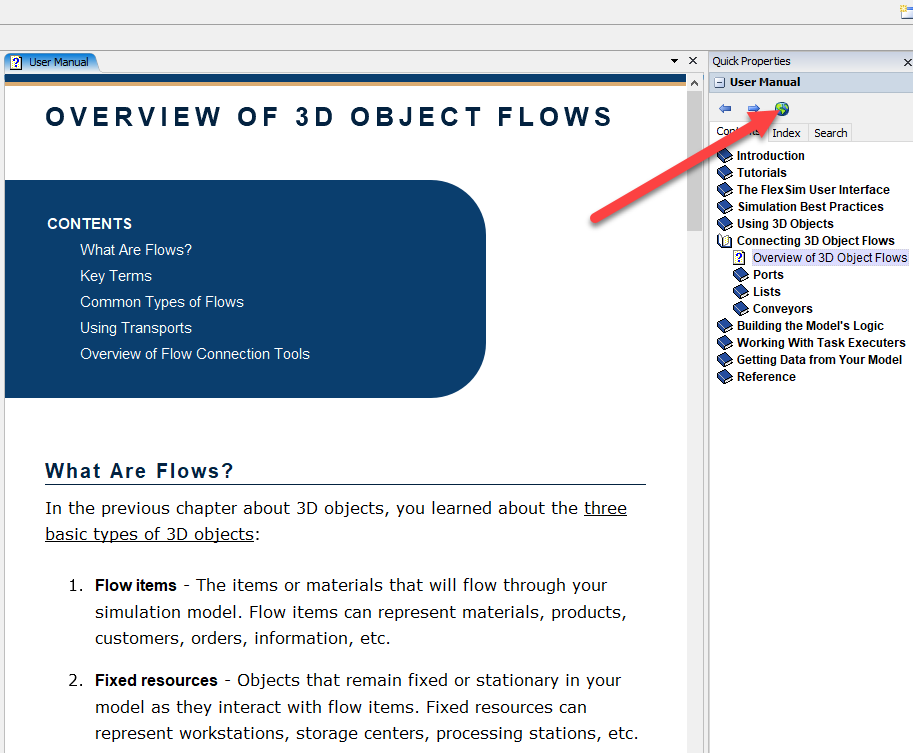The width and height of the screenshot is (913, 753).
Task: Close the Quick Properties panel
Action: coord(906,62)
